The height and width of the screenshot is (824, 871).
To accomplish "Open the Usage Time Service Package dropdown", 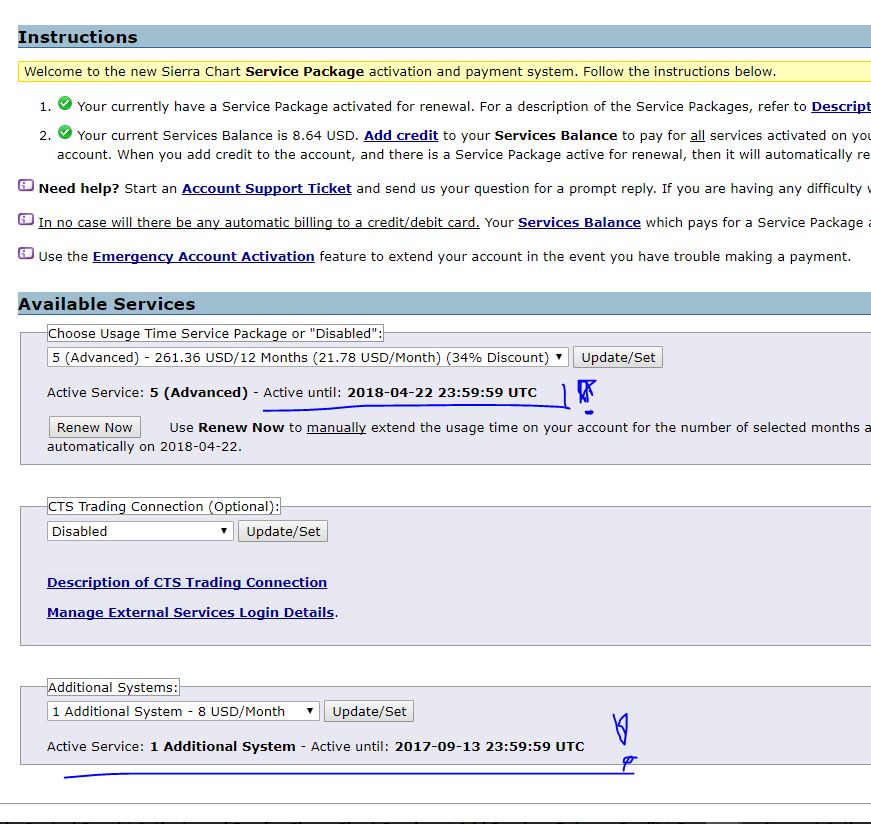I will click(x=308, y=357).
